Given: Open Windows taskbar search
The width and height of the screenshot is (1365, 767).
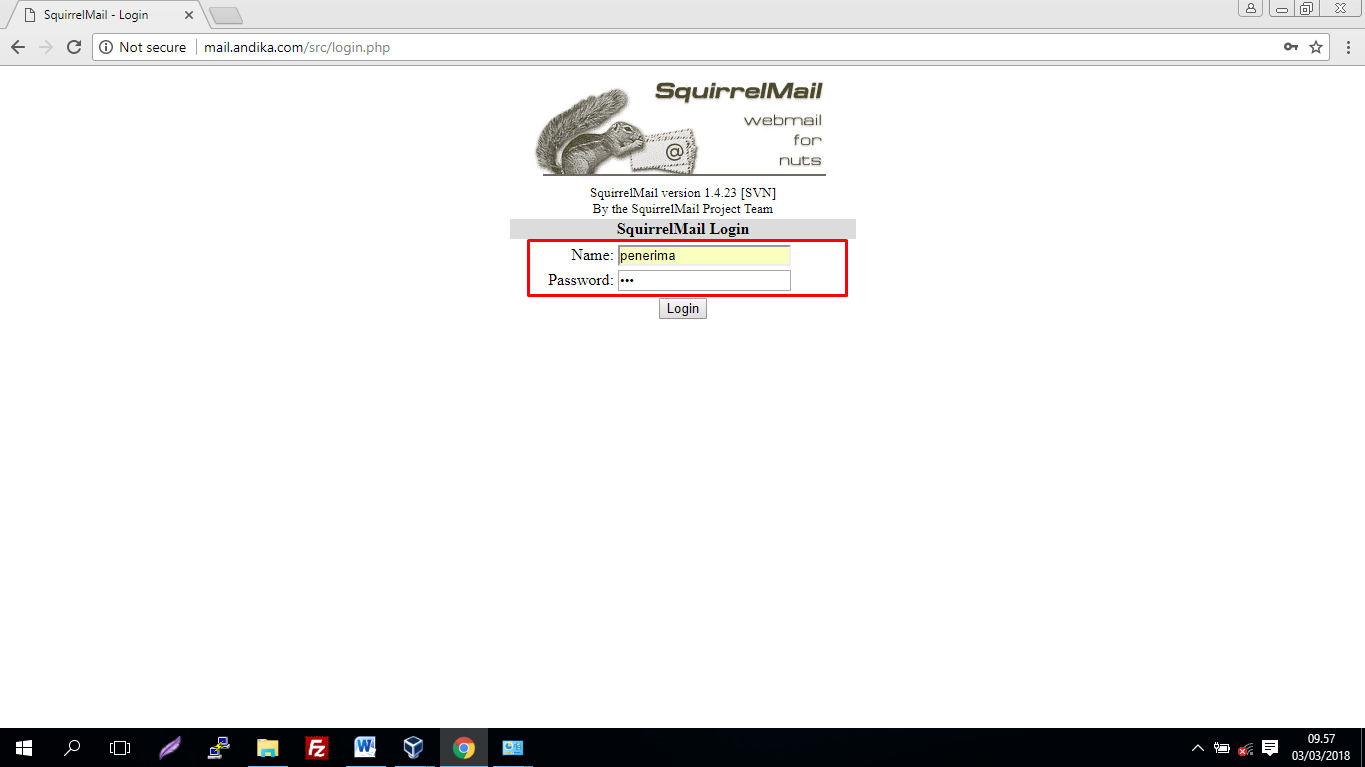Looking at the screenshot, I should click(x=72, y=748).
